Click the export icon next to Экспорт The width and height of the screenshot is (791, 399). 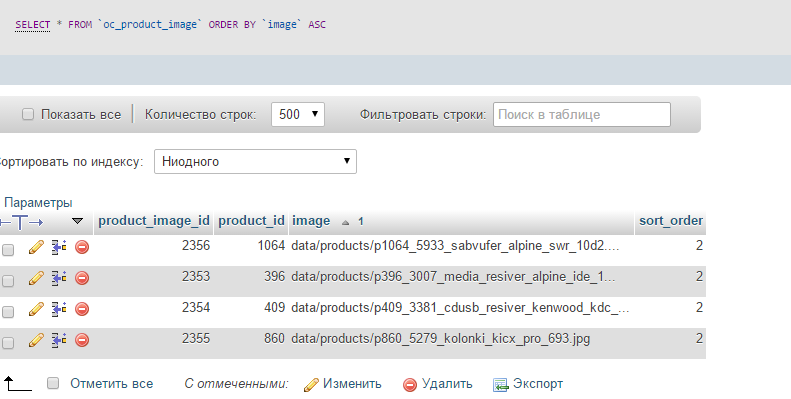[500, 385]
